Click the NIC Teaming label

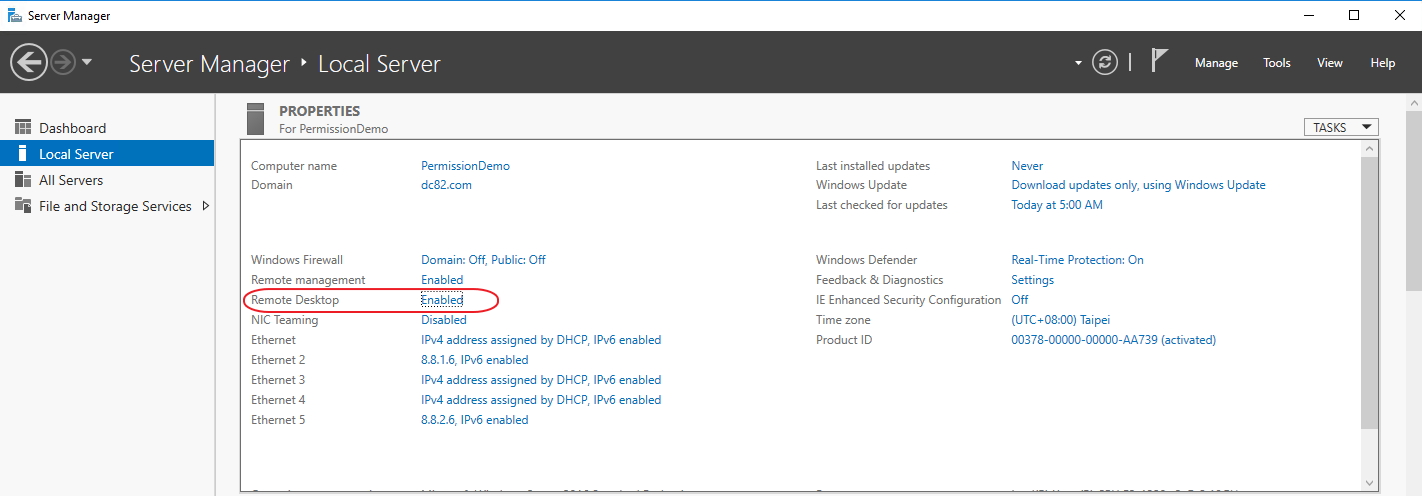point(284,320)
